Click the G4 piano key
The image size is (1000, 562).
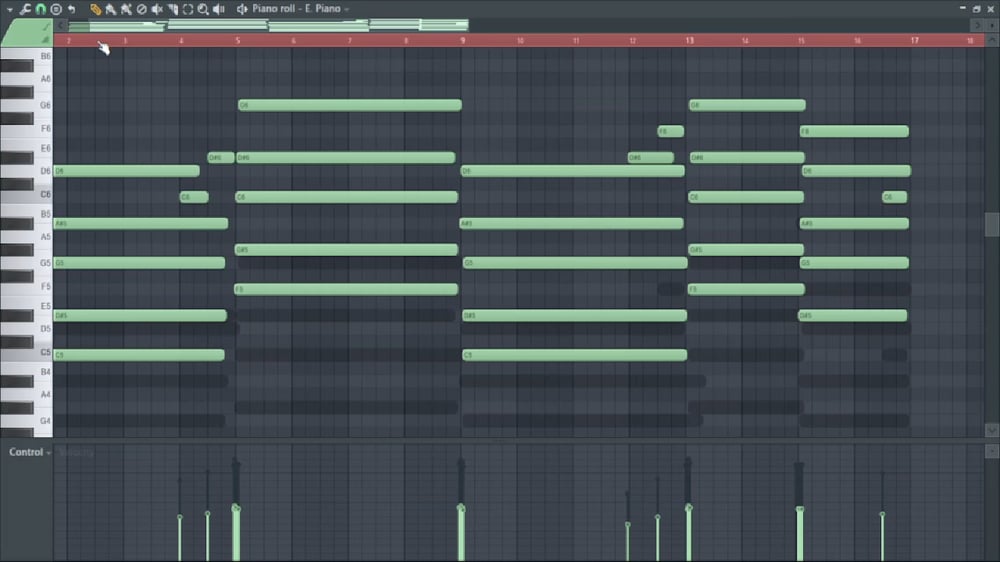(x=26, y=421)
